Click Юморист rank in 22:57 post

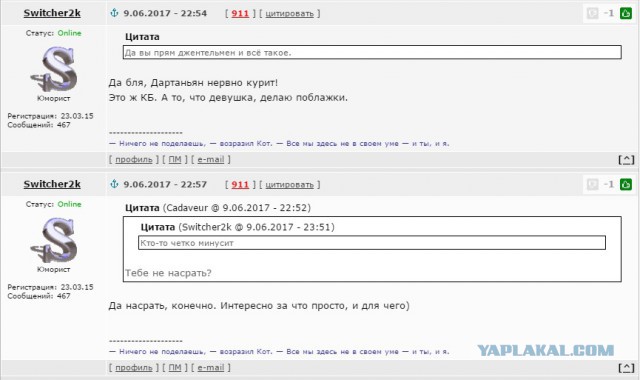tap(53, 269)
